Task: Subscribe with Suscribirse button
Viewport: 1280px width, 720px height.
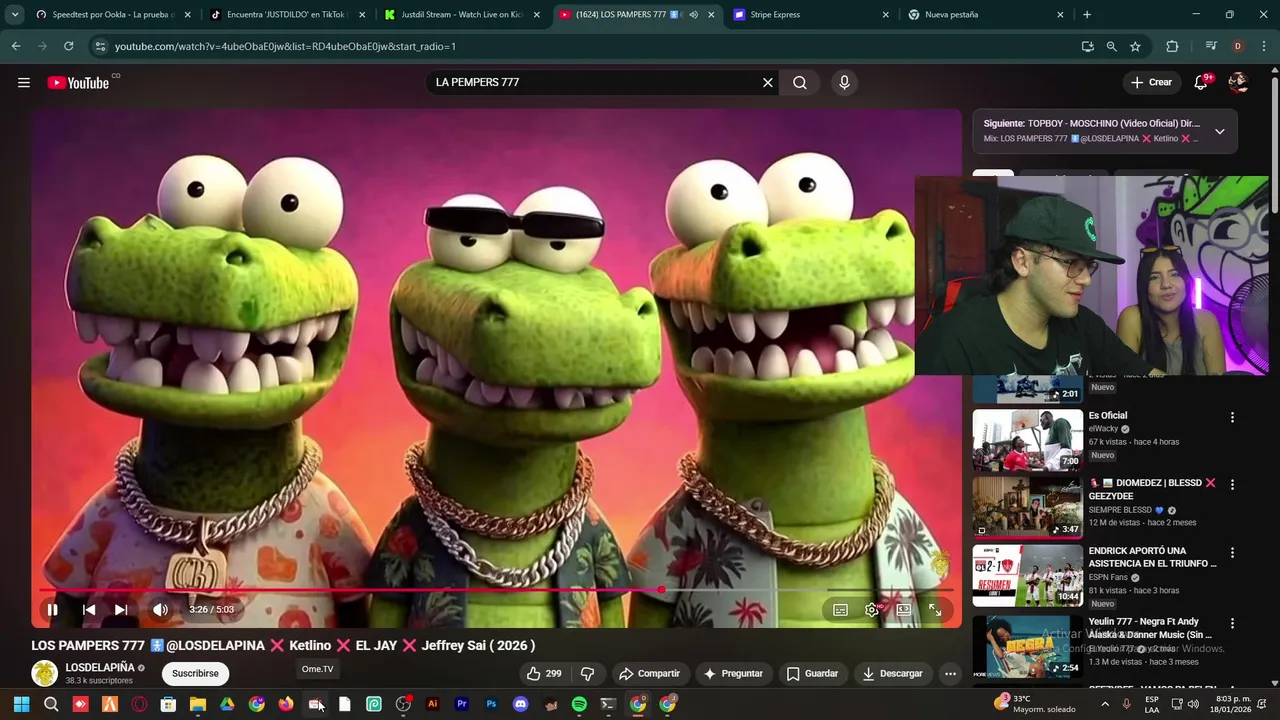Action: click(x=195, y=674)
